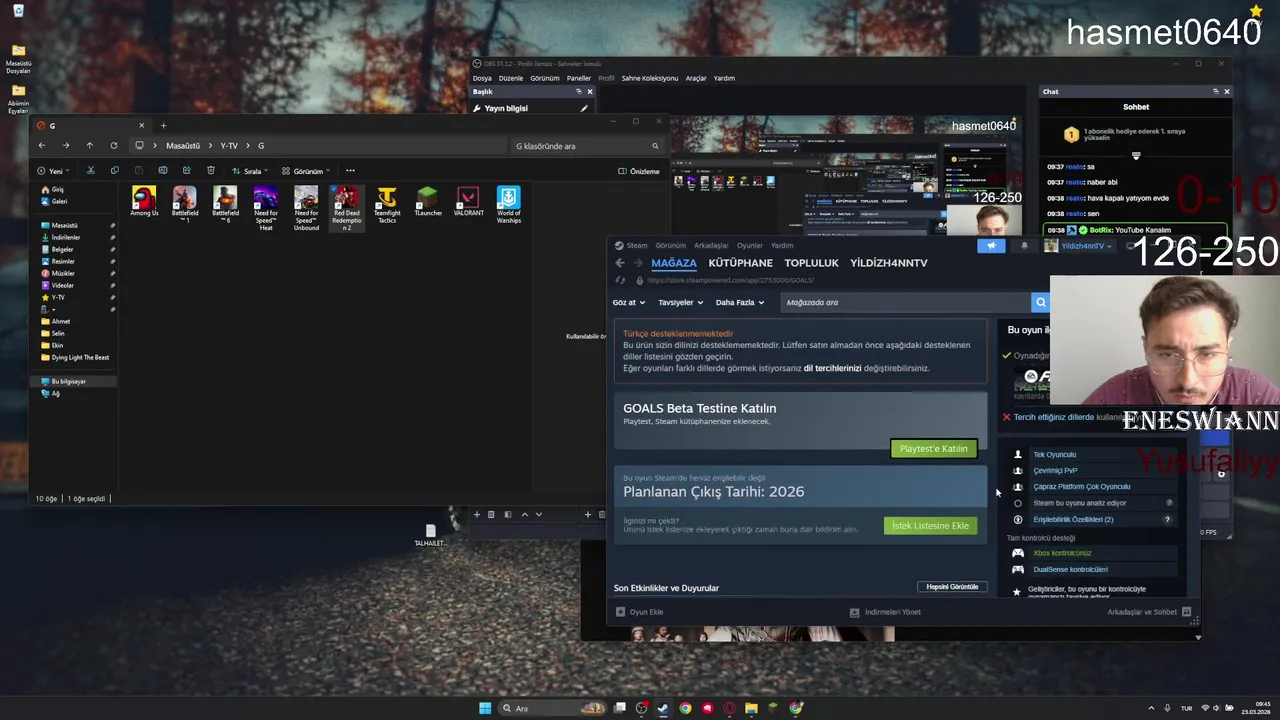Image resolution: width=1280 pixels, height=720 pixels.
Task: Click Tek Oyunculu feature link
Action: click(x=1054, y=455)
